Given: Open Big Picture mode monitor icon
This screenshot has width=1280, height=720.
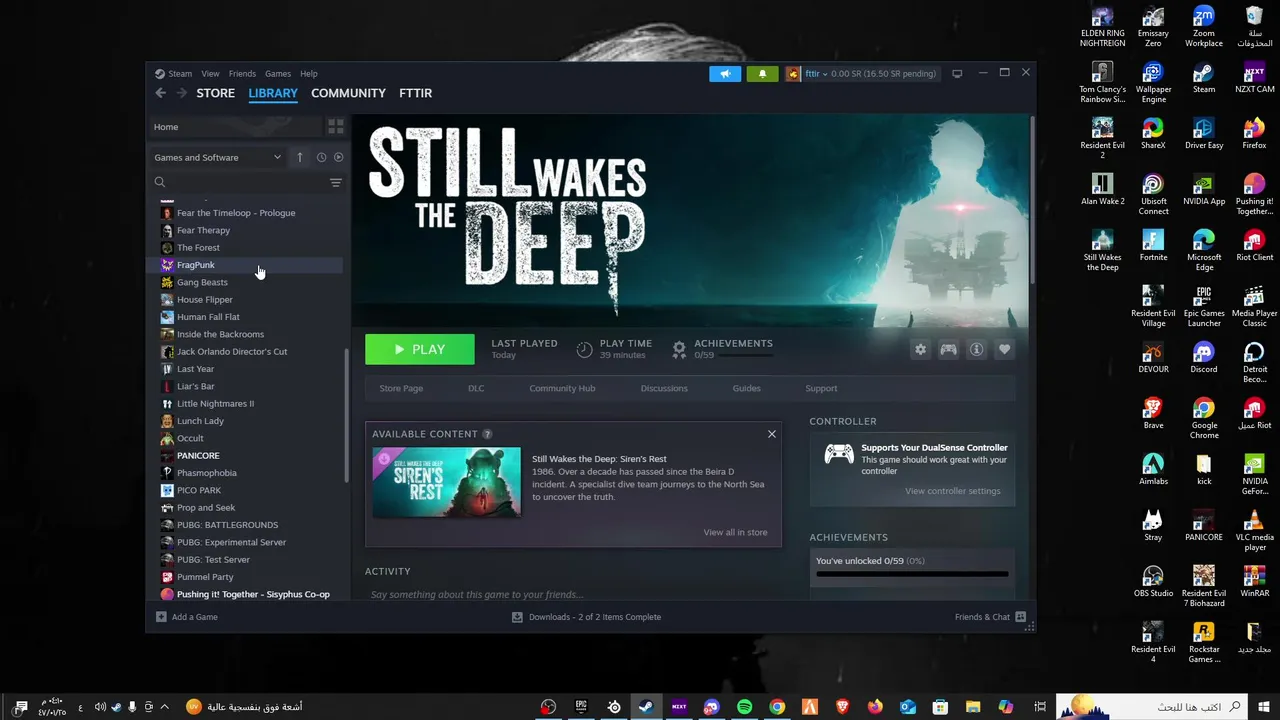Looking at the screenshot, I should click(957, 73).
